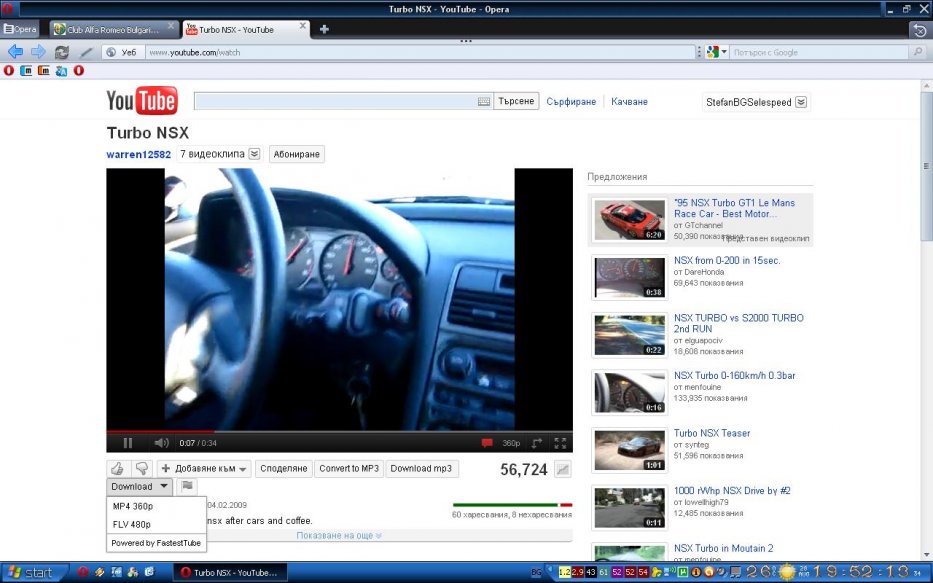Pause the video playback
Viewport: 933px width, 583px height.
tap(128, 442)
